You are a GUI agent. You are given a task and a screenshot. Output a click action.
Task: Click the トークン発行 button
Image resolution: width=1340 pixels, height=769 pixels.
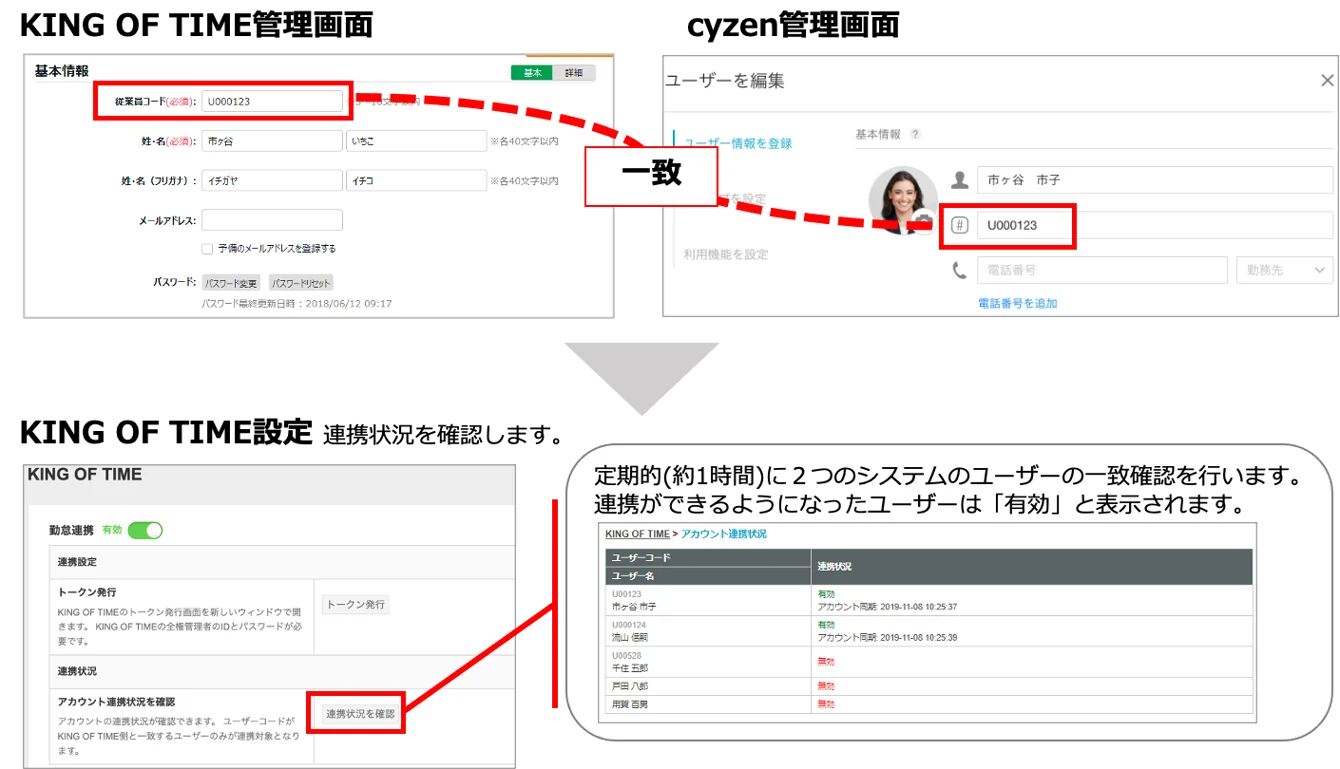(355, 604)
